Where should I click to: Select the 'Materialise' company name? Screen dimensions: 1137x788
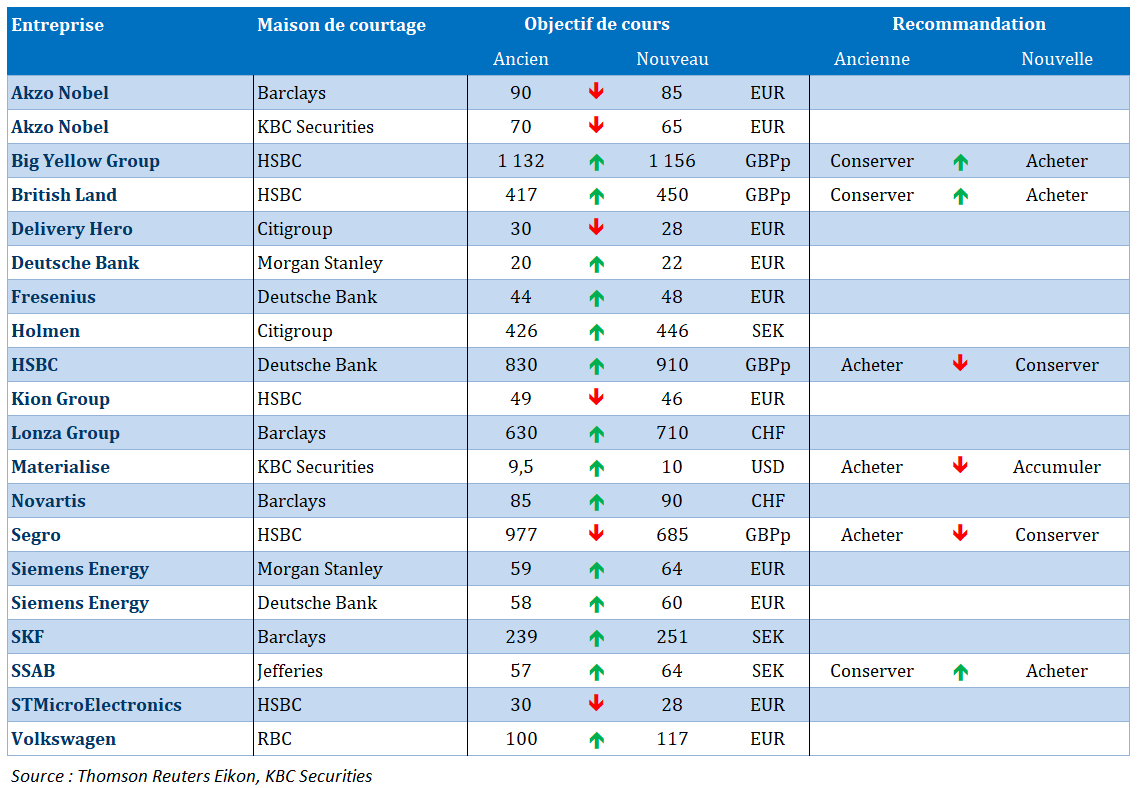point(60,467)
